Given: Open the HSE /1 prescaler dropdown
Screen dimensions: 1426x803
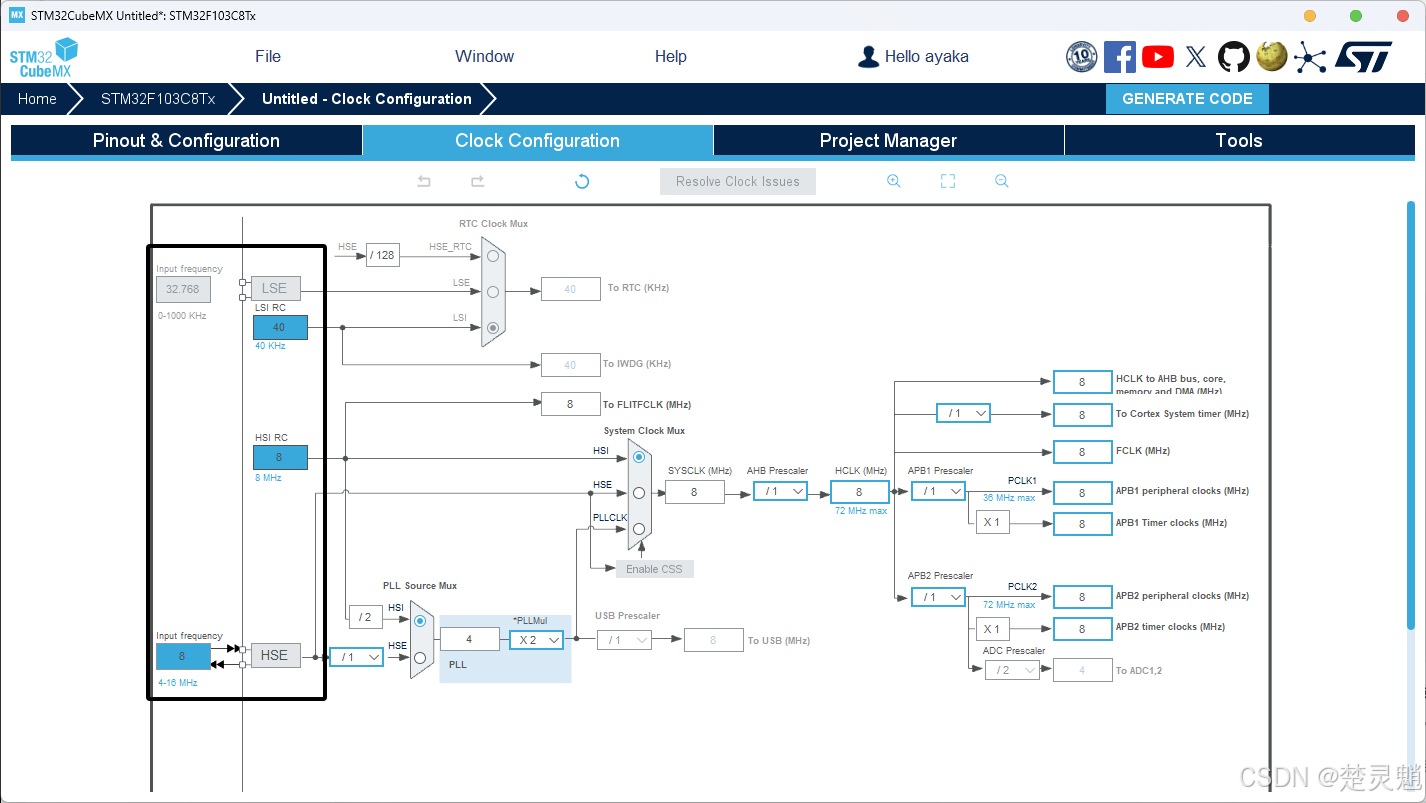Looking at the screenshot, I should [357, 657].
